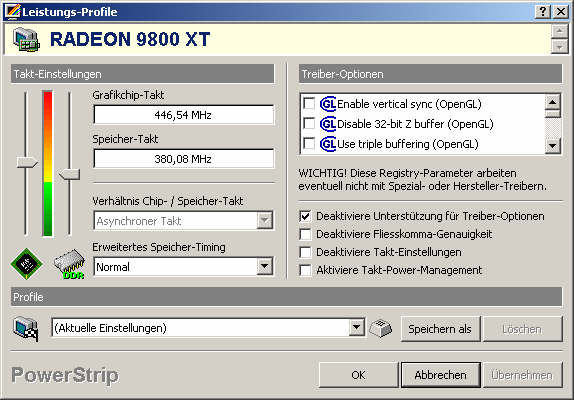Click header scroll down arrow near RADEON title

tap(559, 47)
